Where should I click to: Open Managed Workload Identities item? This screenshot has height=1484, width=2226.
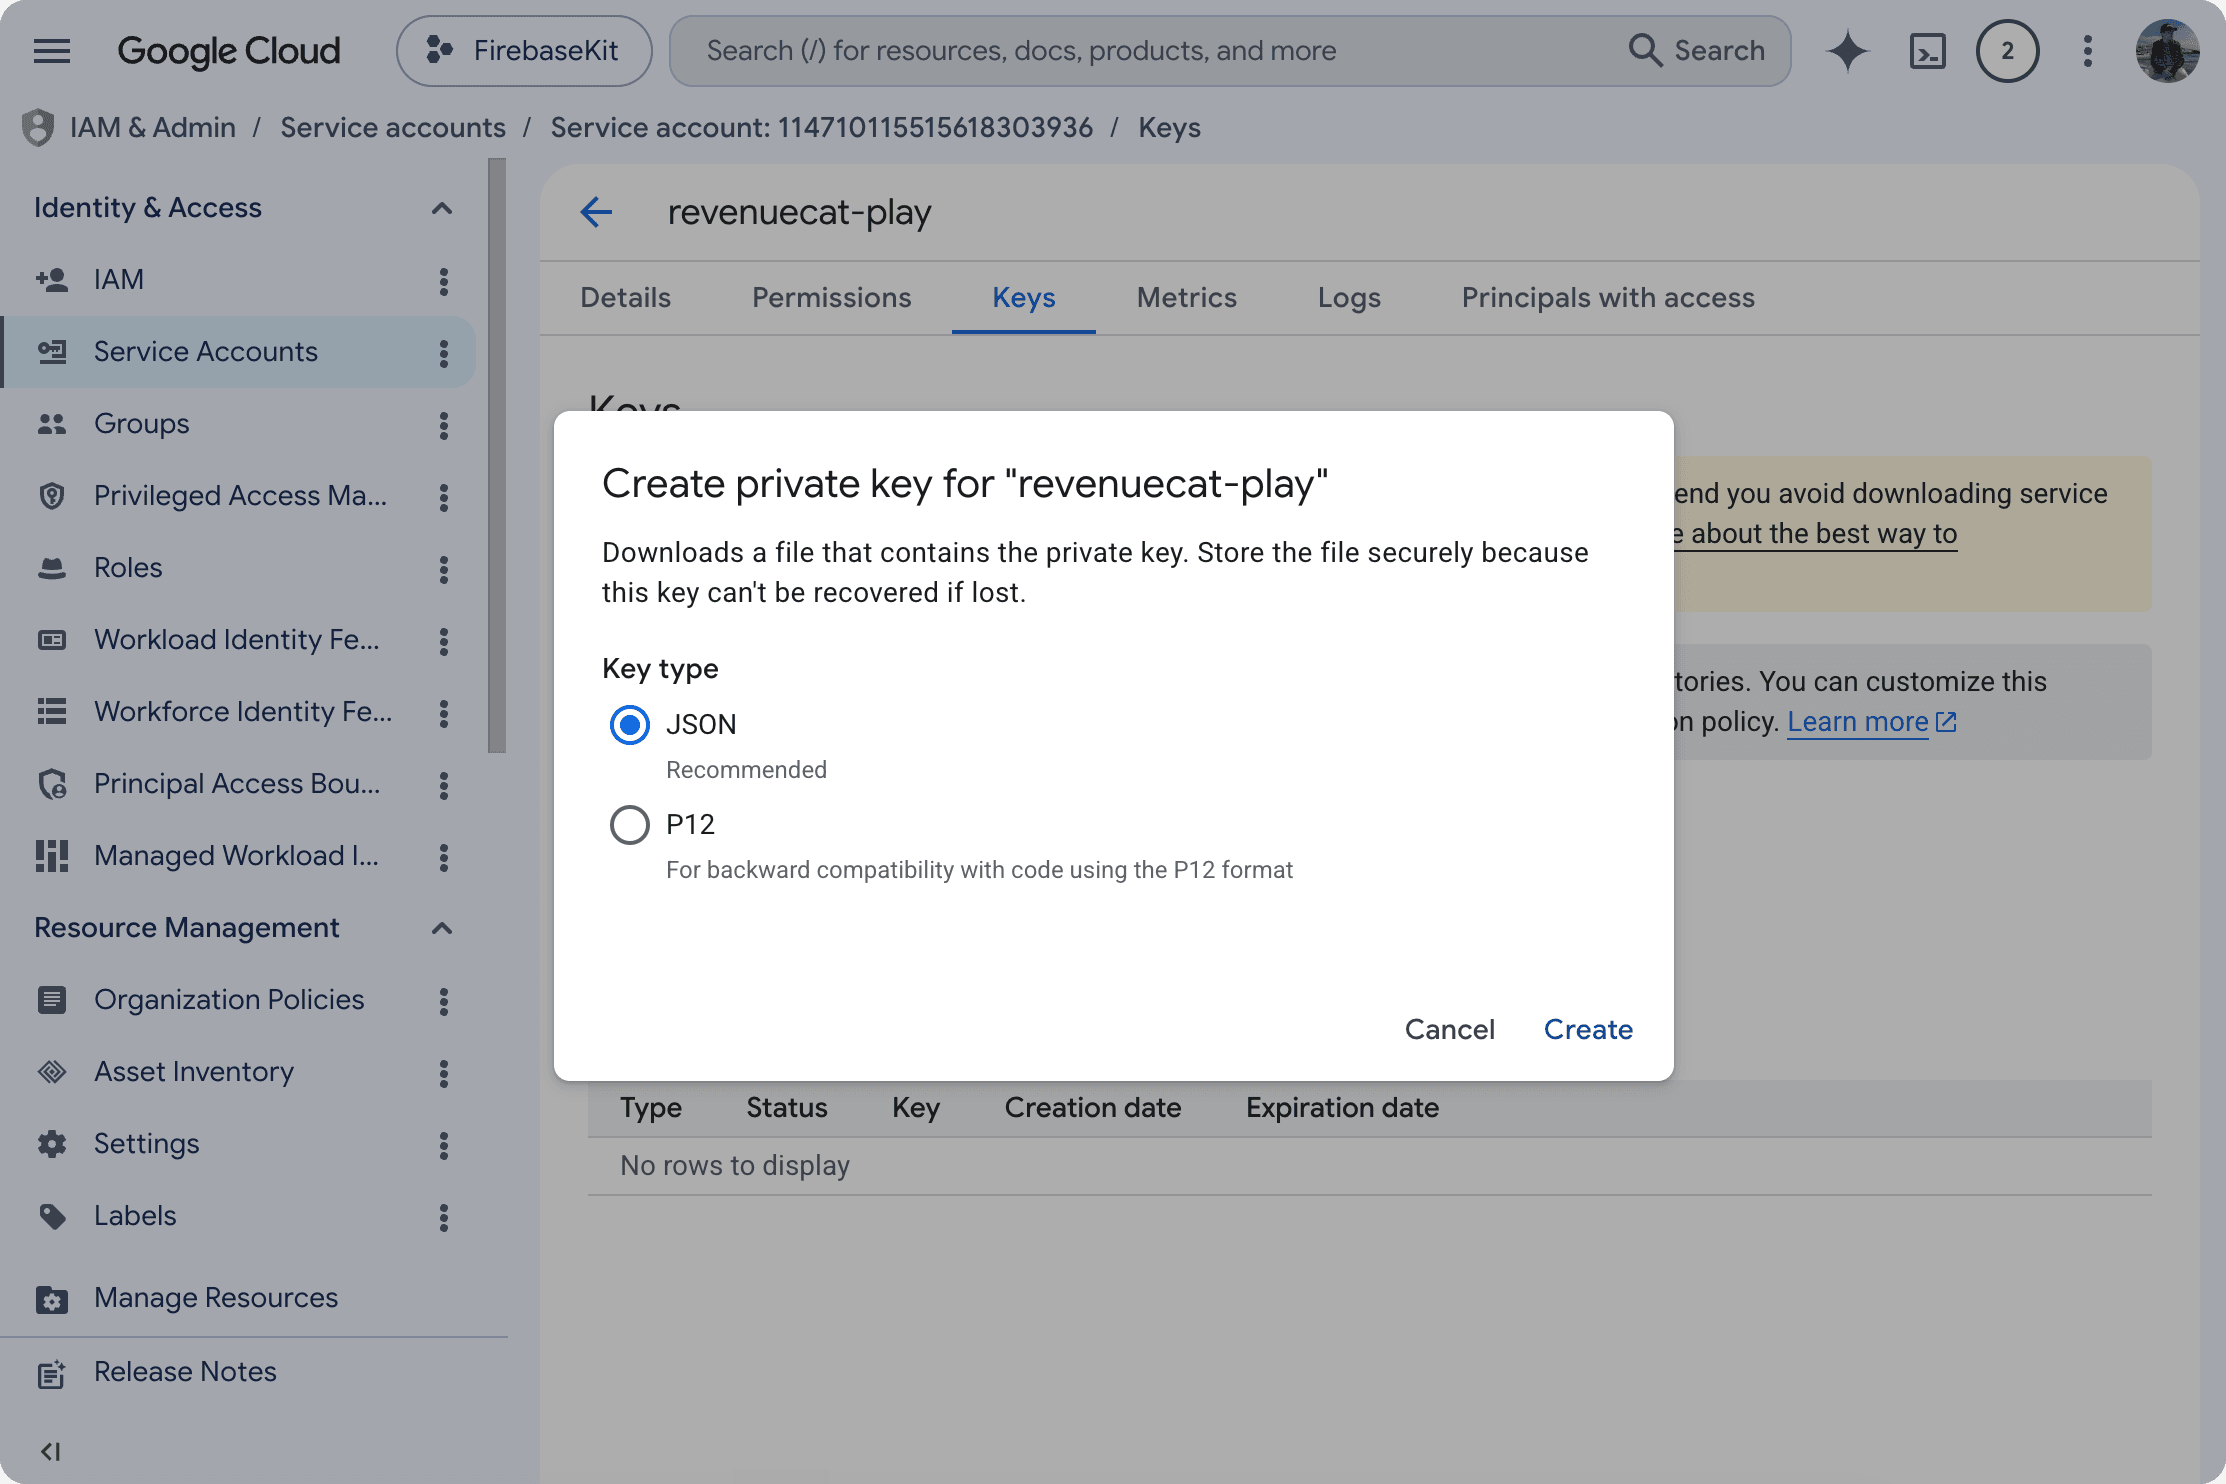(236, 856)
